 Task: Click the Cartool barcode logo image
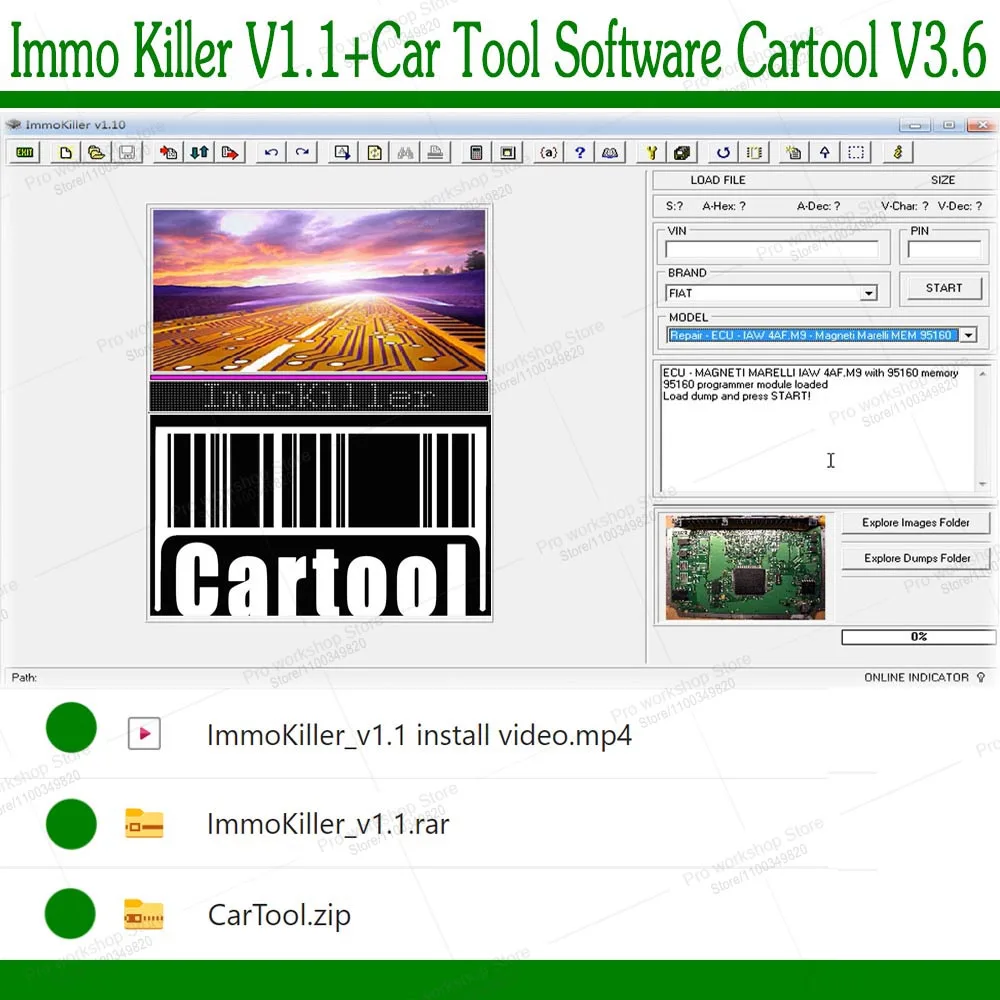point(319,516)
